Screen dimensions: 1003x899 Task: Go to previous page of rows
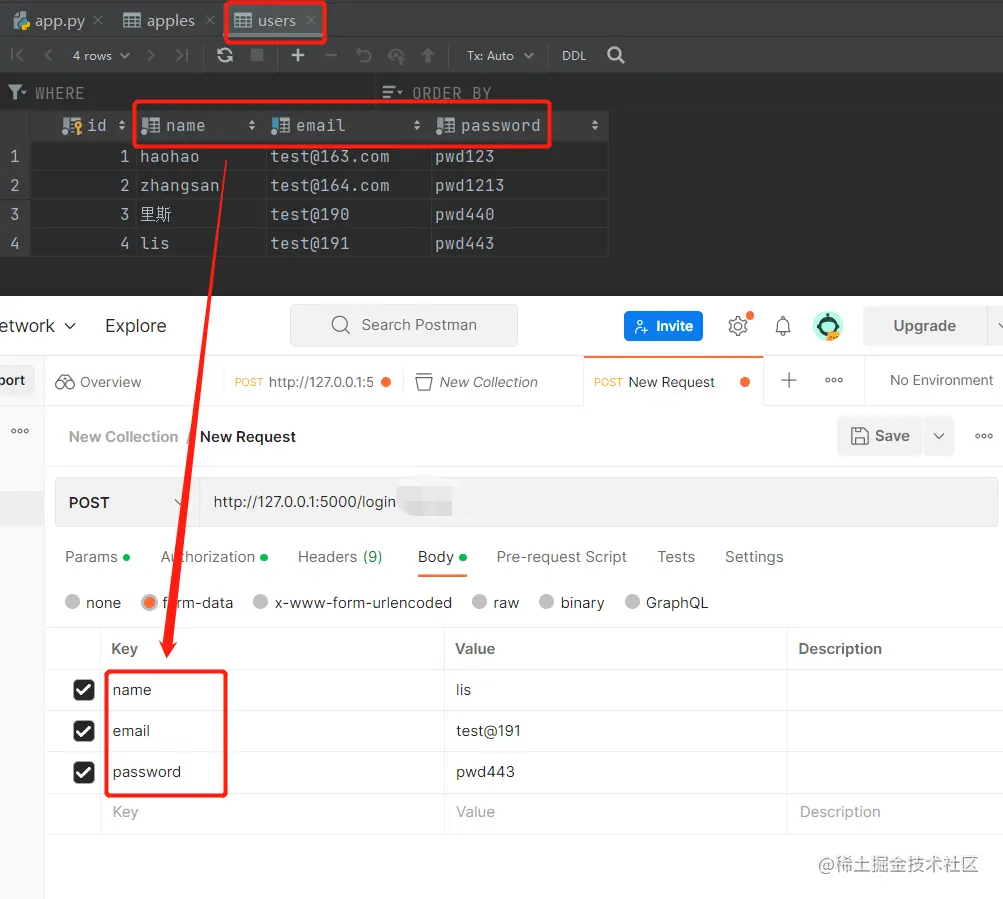coord(48,55)
